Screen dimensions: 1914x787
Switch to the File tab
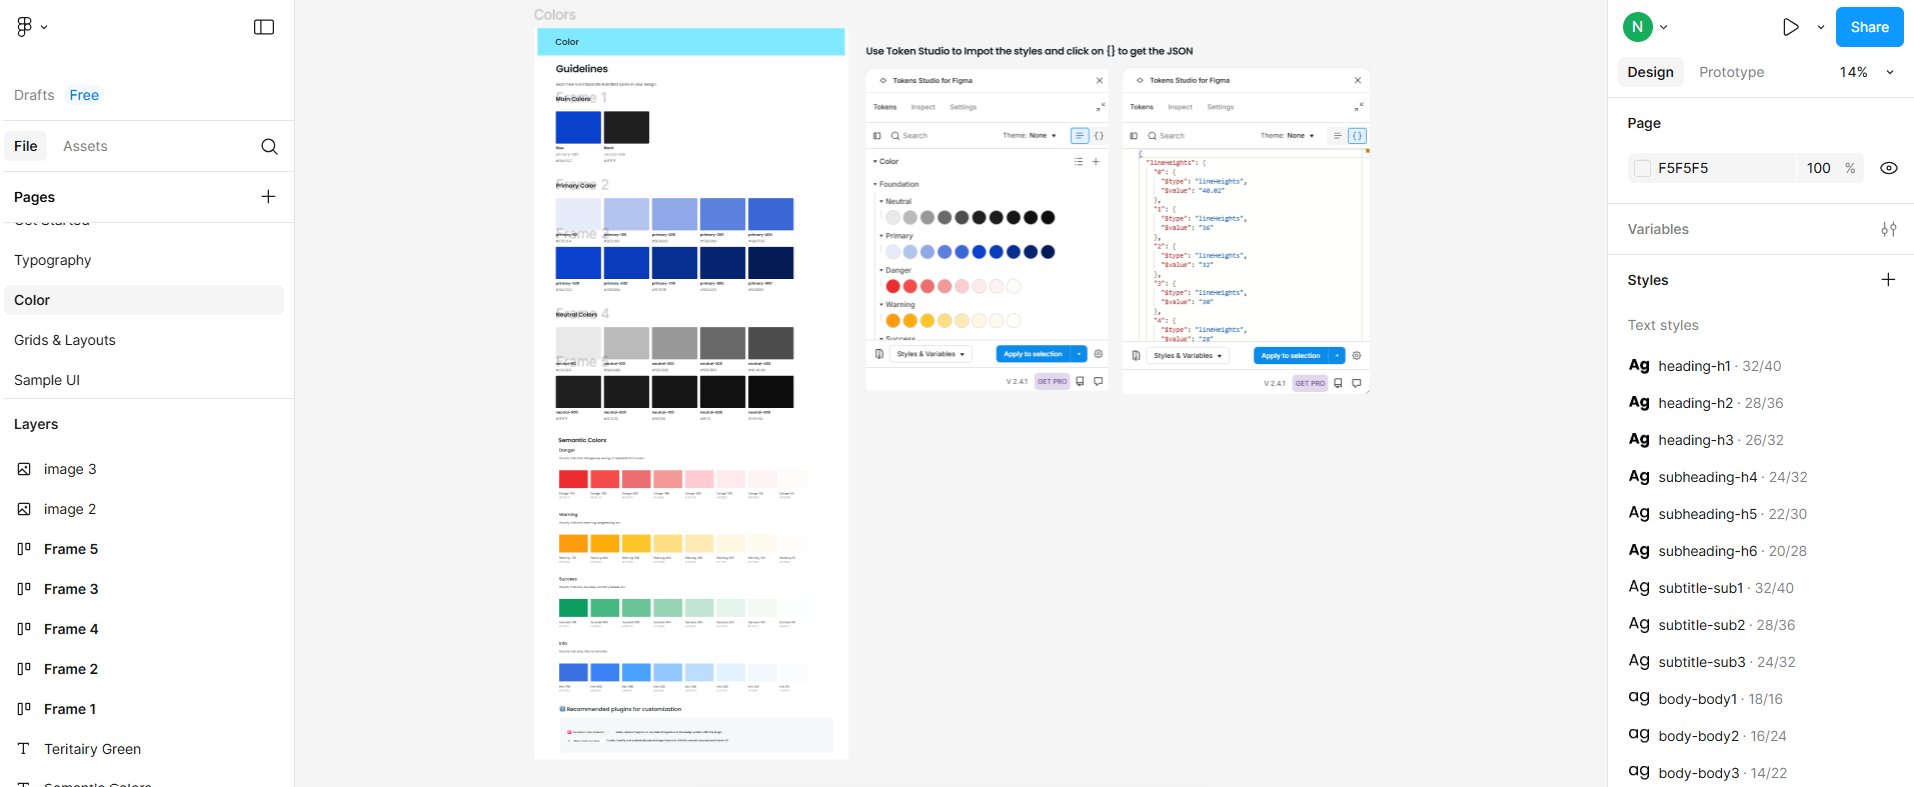pos(26,146)
